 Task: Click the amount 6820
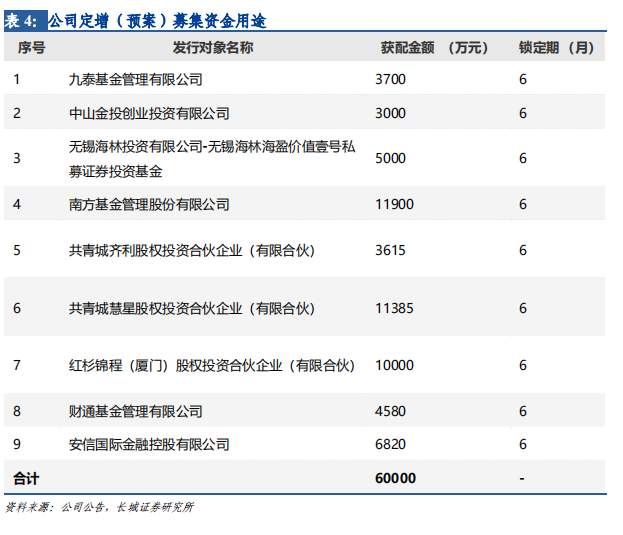[x=390, y=444]
